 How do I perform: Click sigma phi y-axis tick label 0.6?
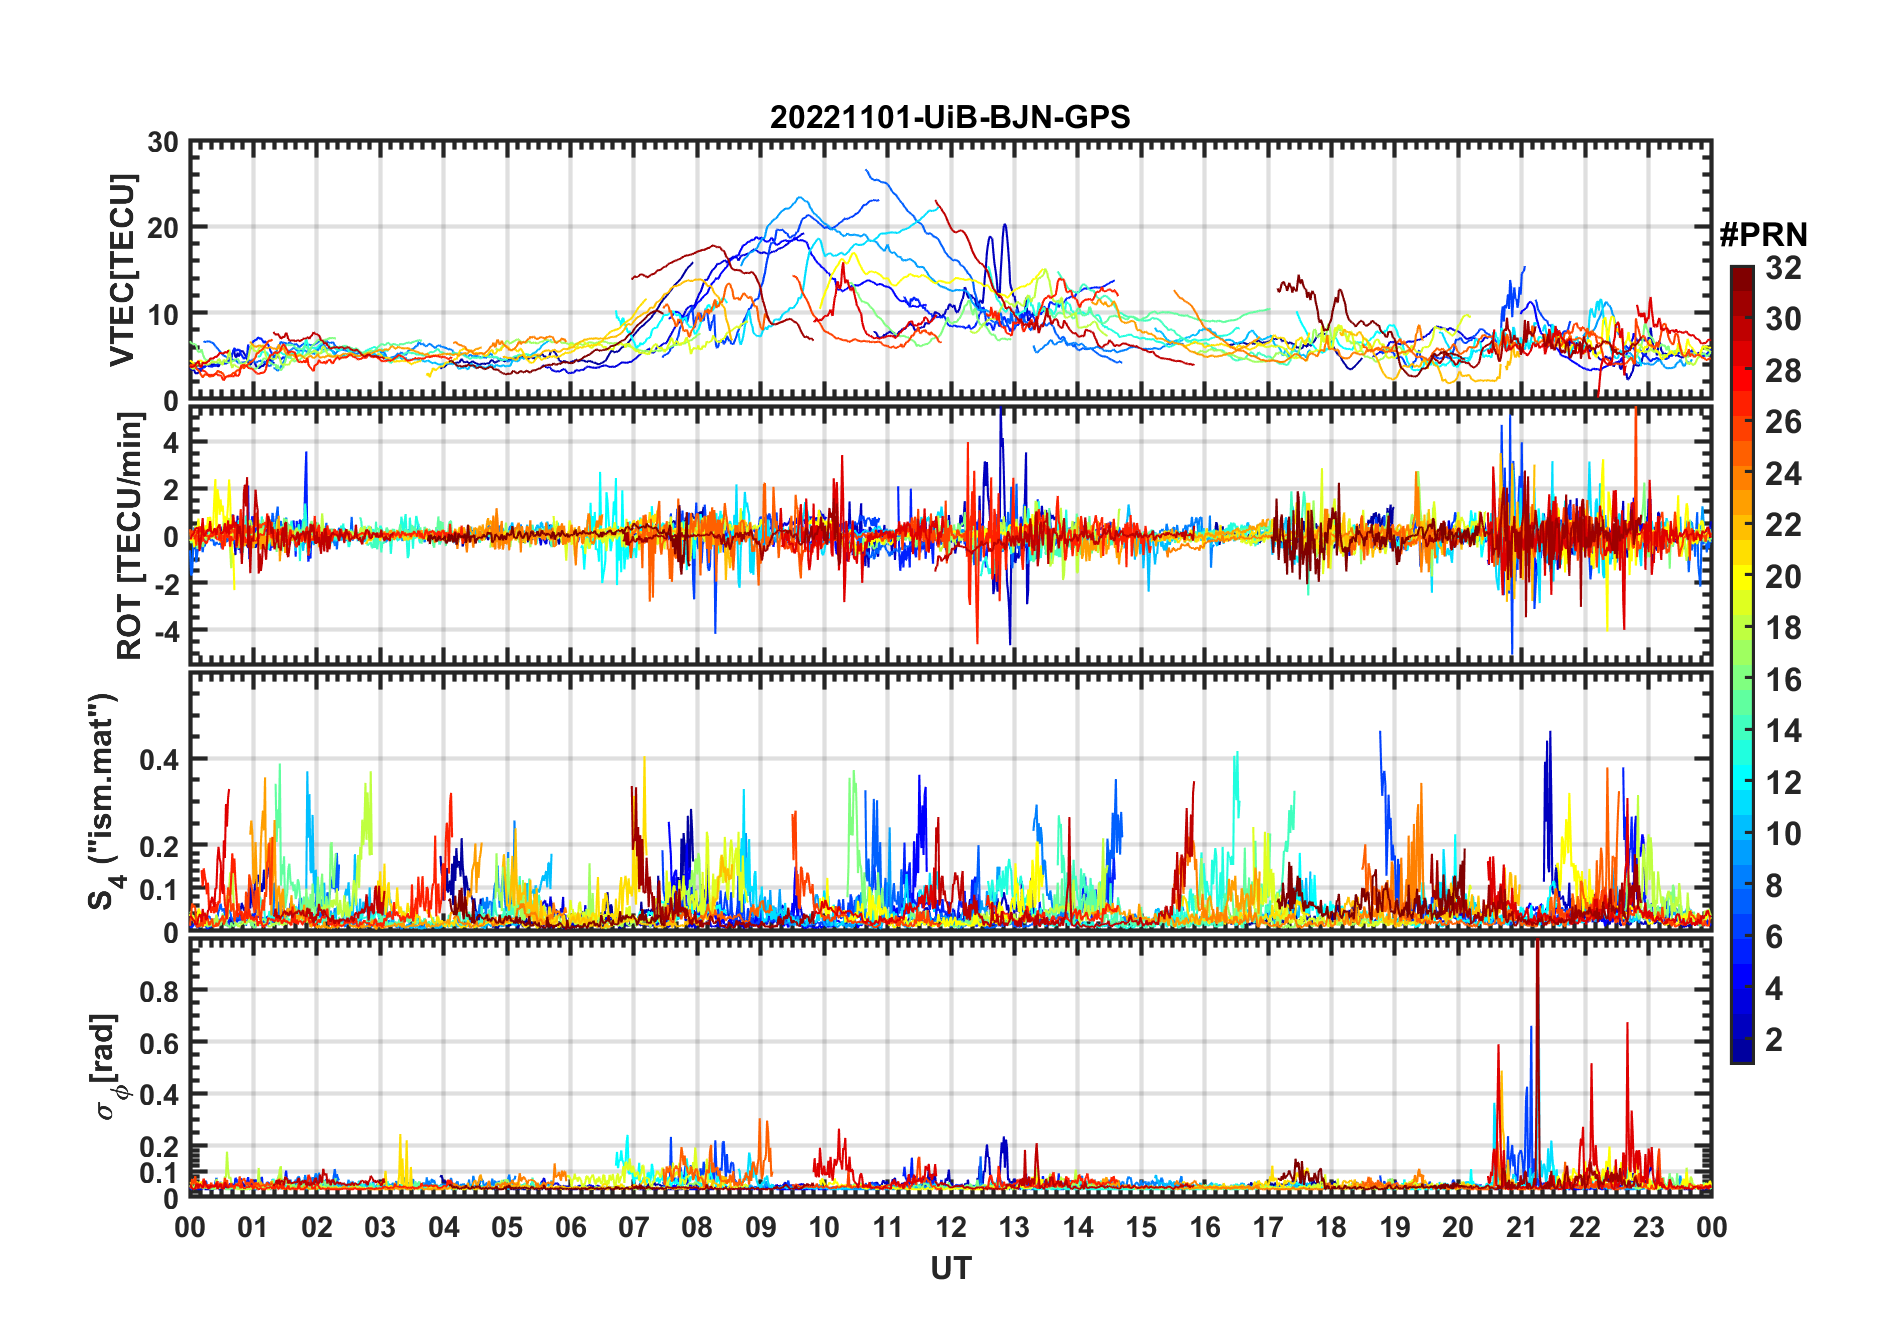coord(159,1043)
